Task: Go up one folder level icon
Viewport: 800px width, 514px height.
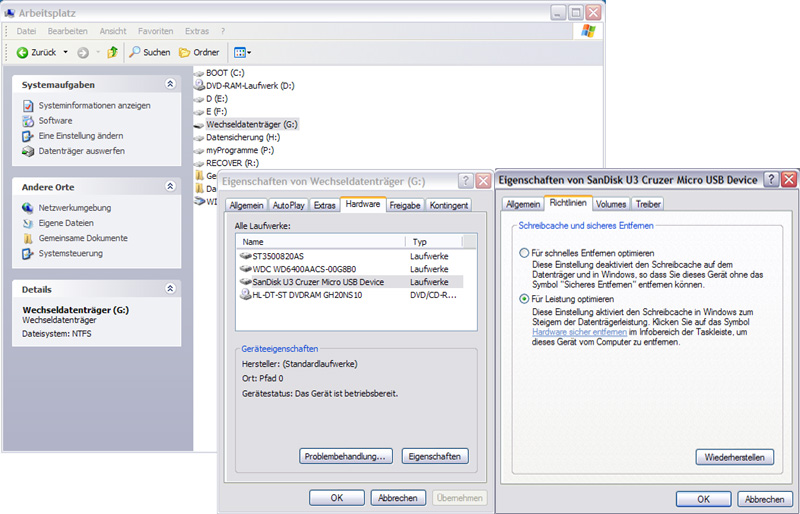Action: (112, 52)
